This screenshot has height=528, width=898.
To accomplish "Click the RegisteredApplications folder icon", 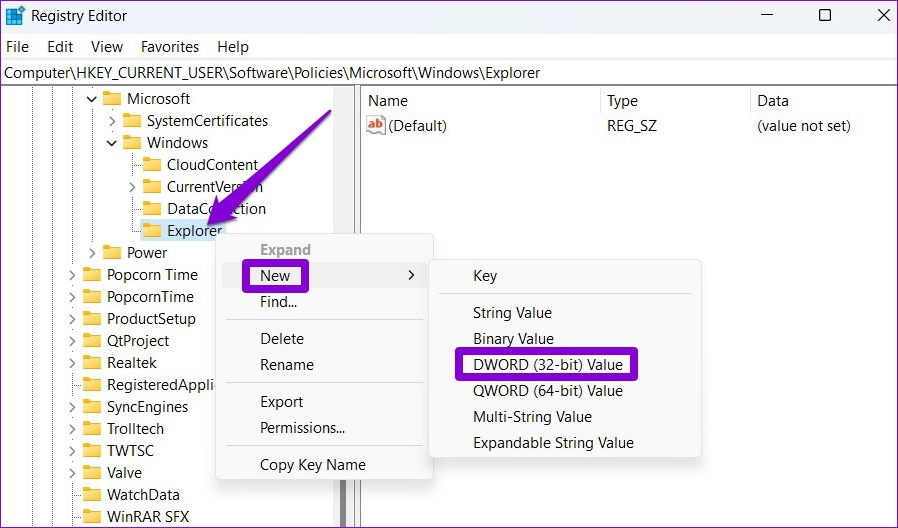I will pos(92,385).
